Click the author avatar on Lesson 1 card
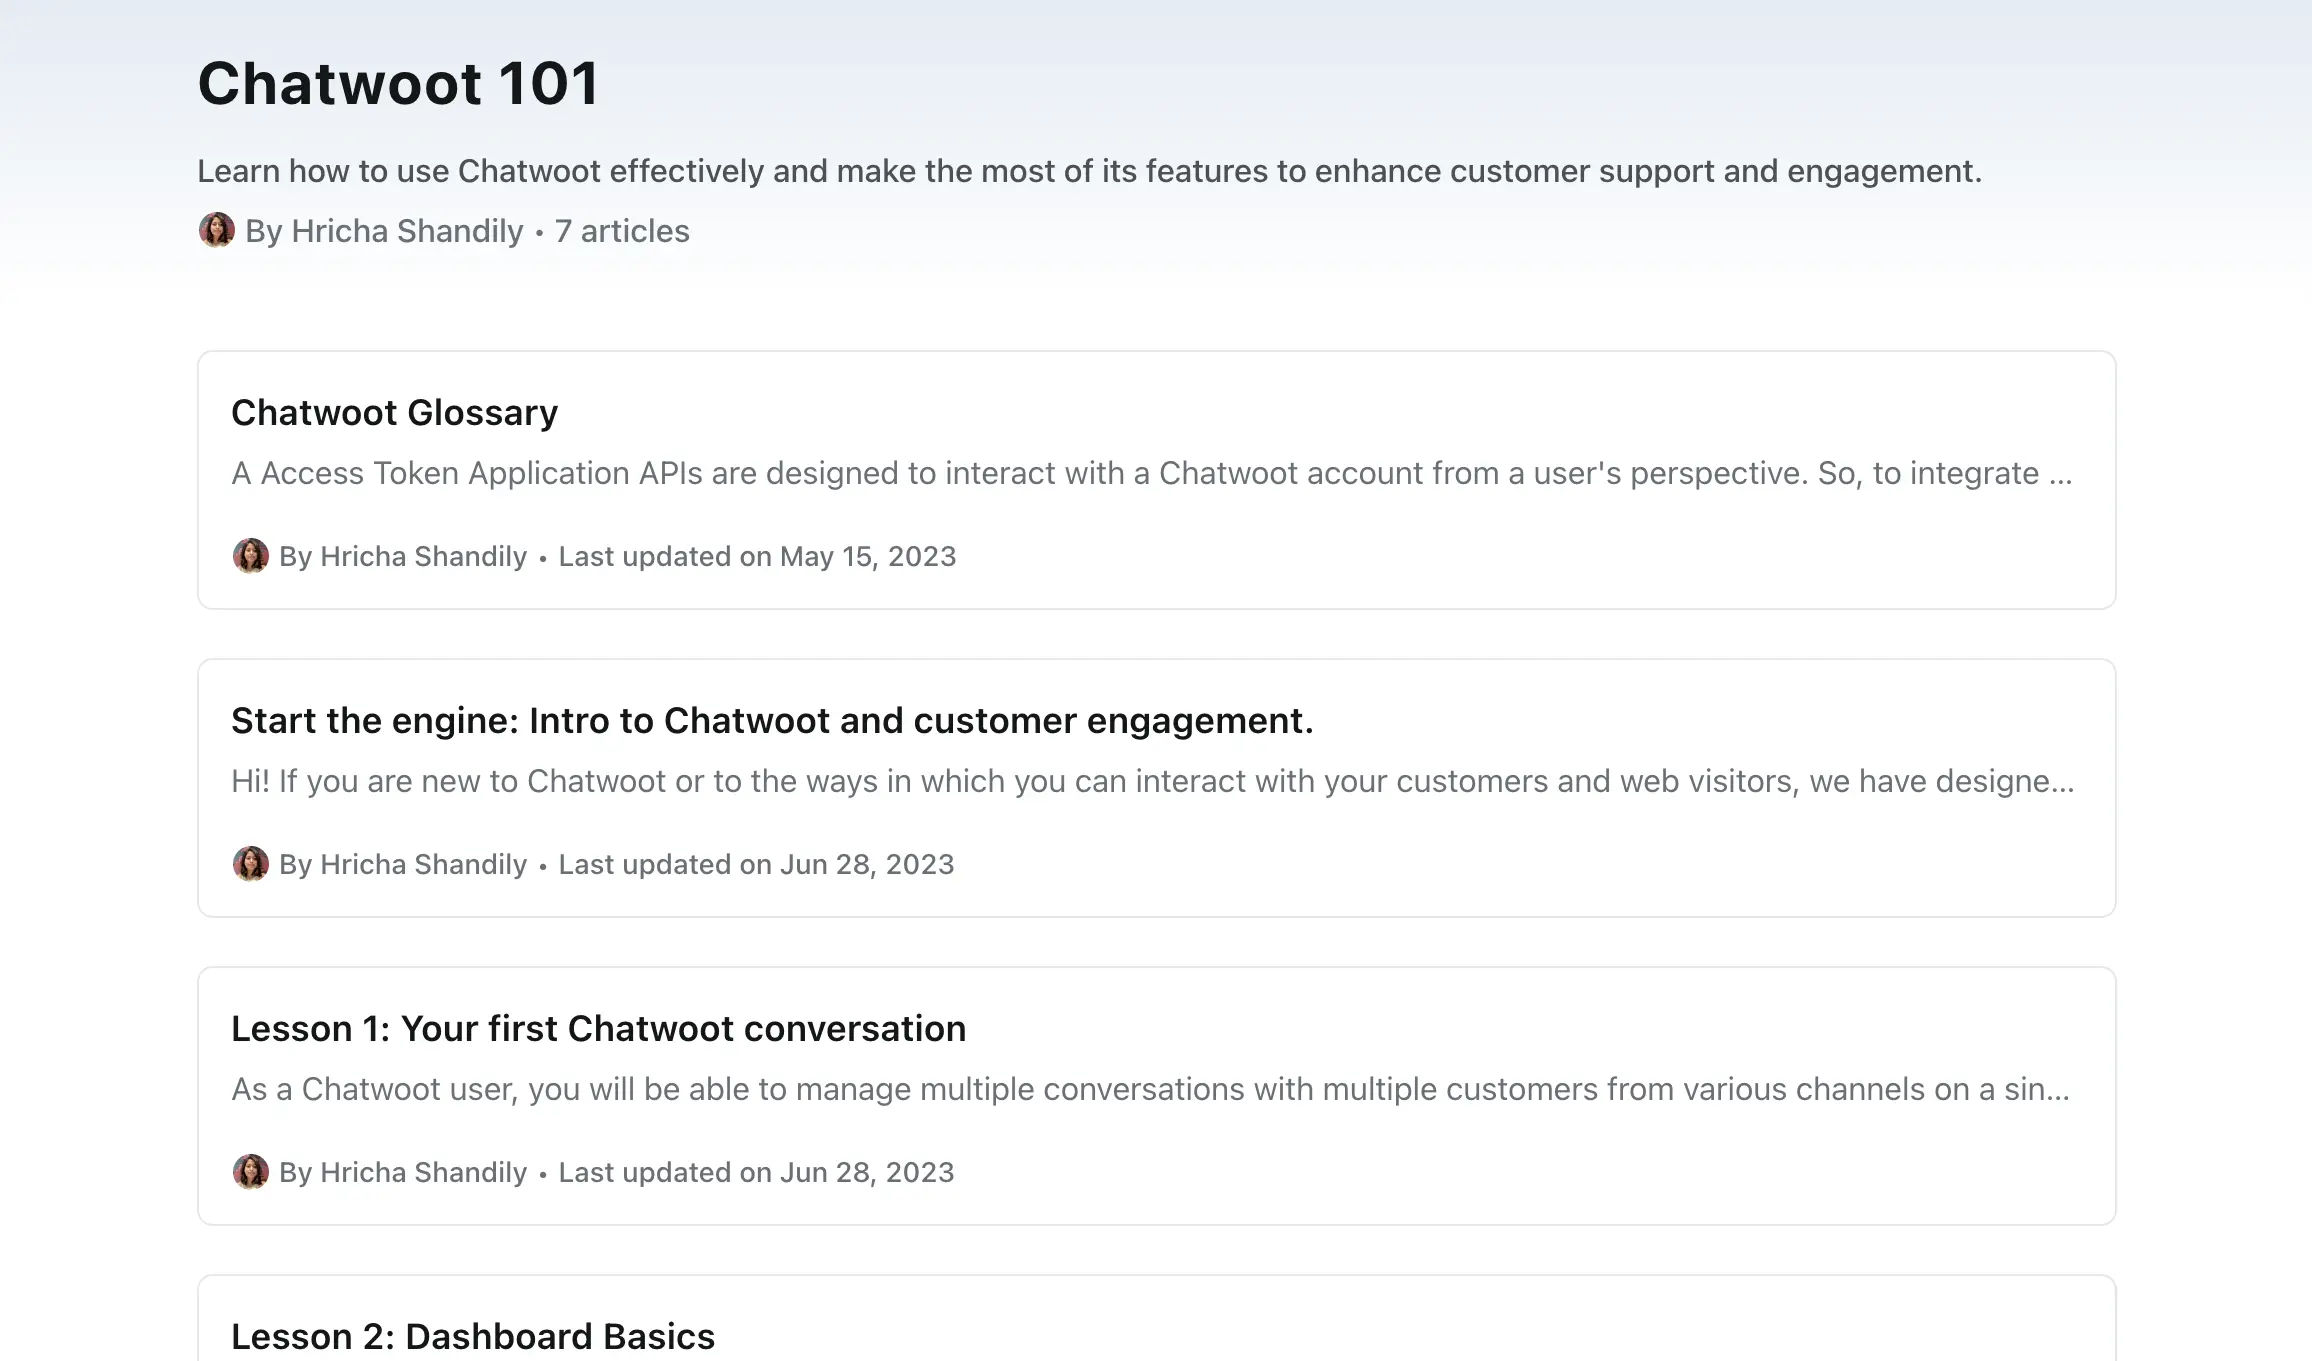The height and width of the screenshot is (1361, 2312). coord(251,1172)
